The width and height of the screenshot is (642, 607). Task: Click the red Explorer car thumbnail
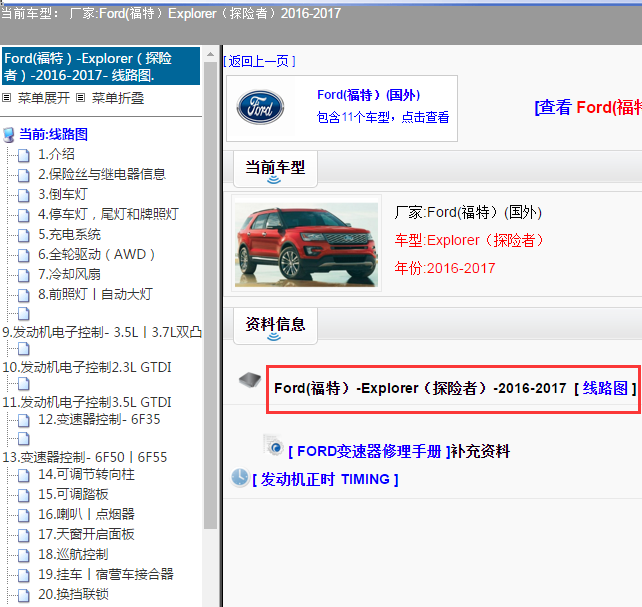306,244
